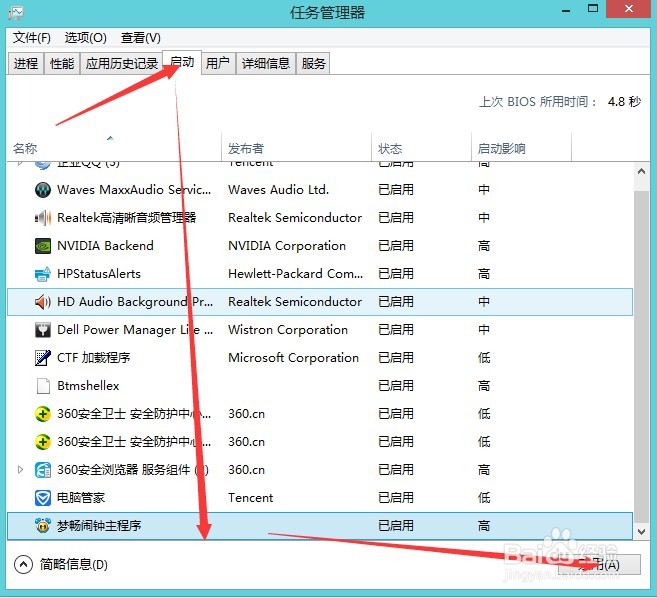Click the Task Manager title bar icon
657x598 pixels.
[16, 13]
